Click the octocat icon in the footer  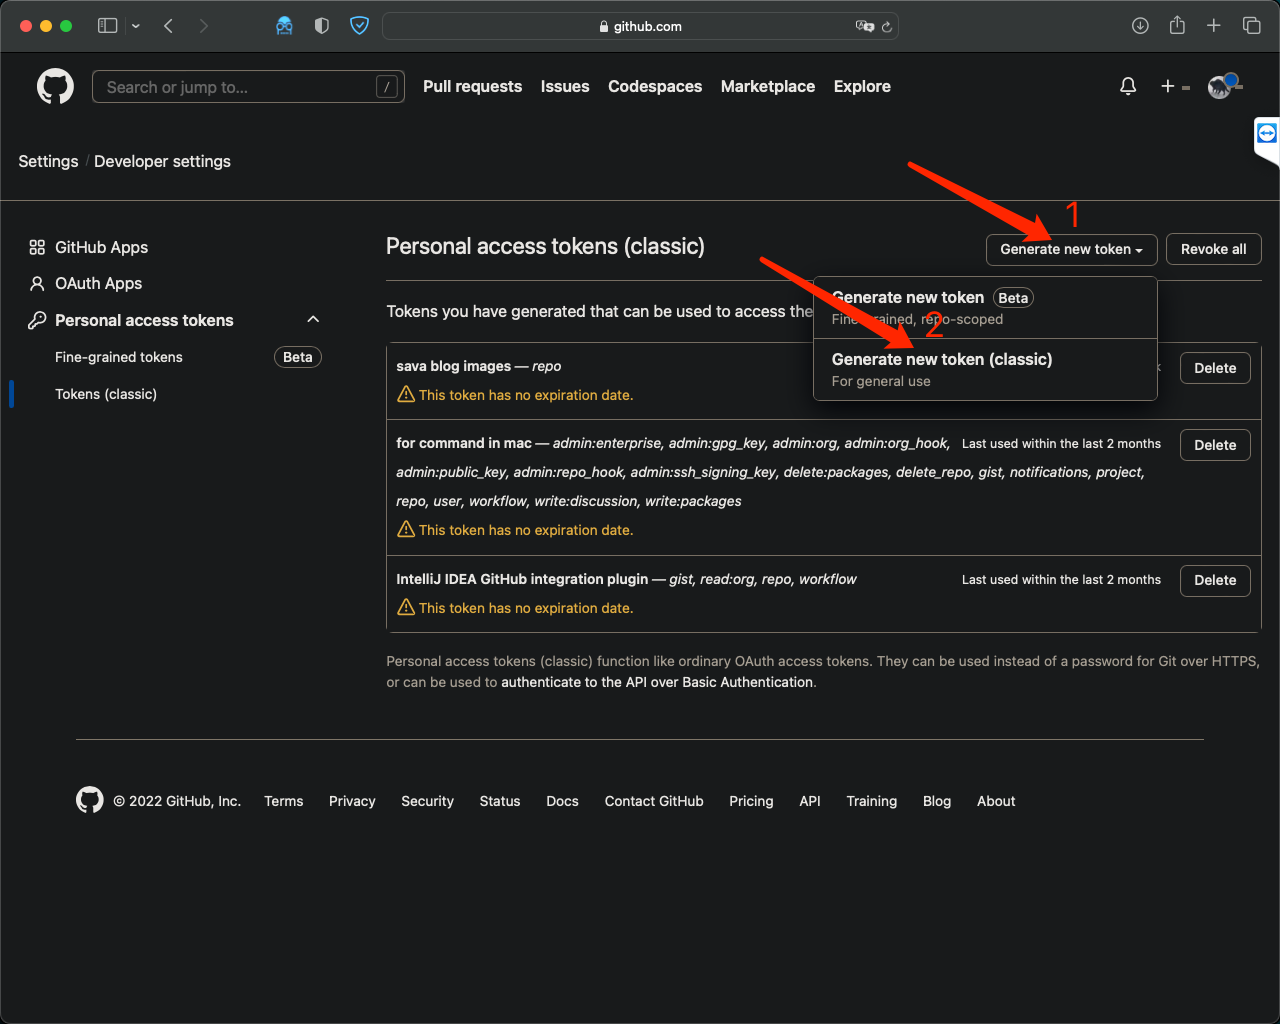pos(89,800)
